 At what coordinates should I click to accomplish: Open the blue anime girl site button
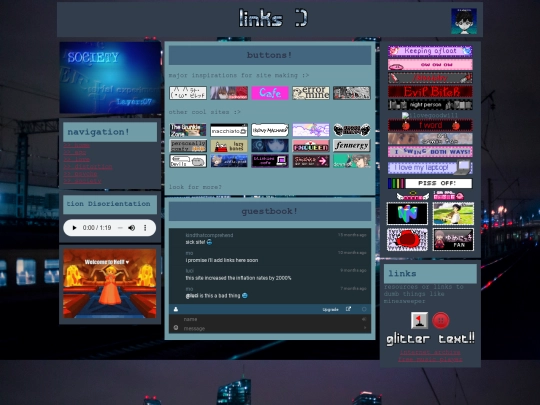point(270,146)
